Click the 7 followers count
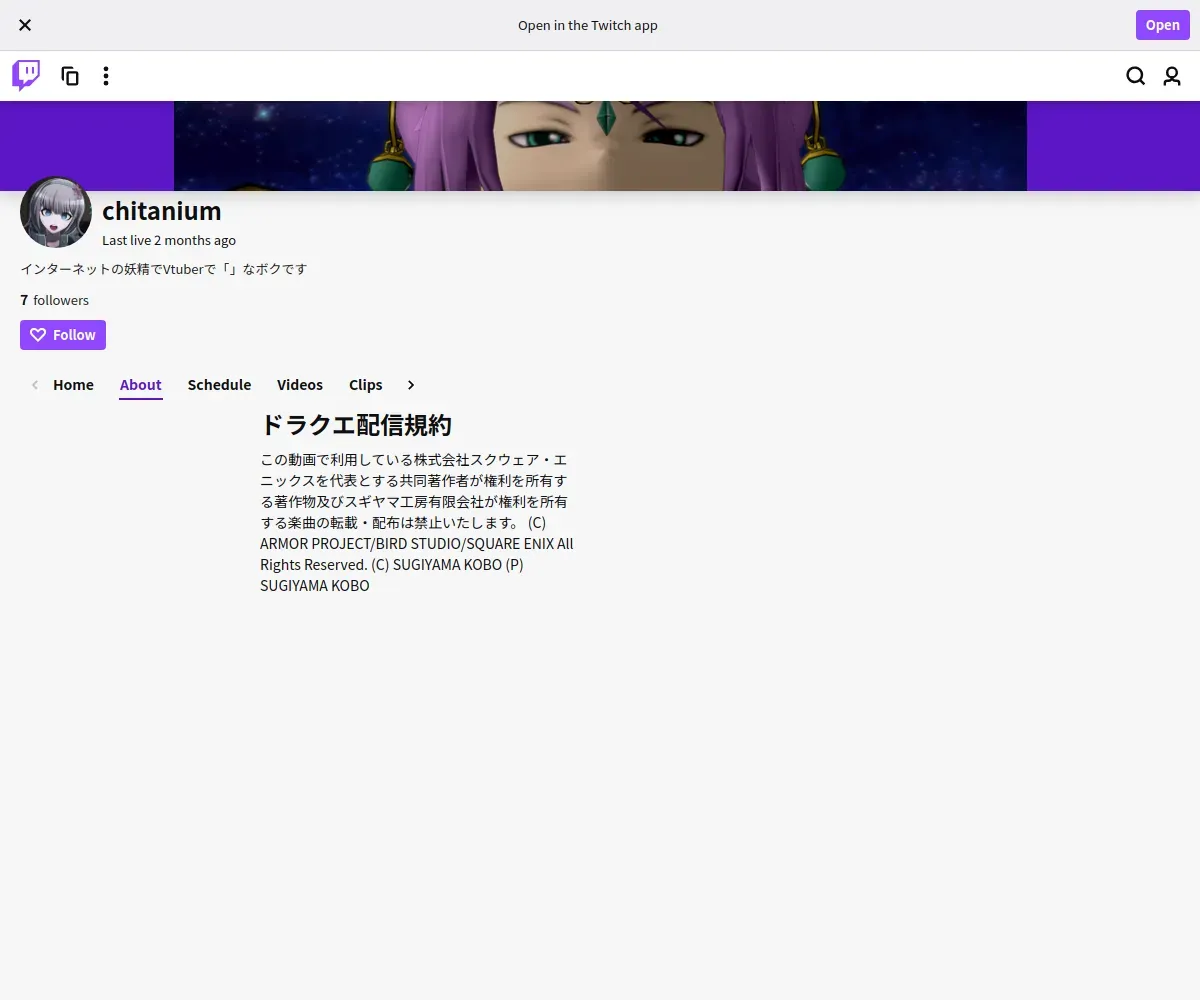This screenshot has width=1200, height=1000. point(55,300)
